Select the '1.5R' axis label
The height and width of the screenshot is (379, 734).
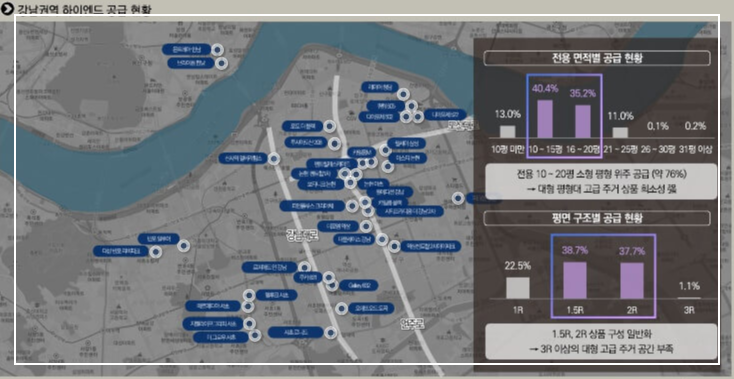point(575,310)
